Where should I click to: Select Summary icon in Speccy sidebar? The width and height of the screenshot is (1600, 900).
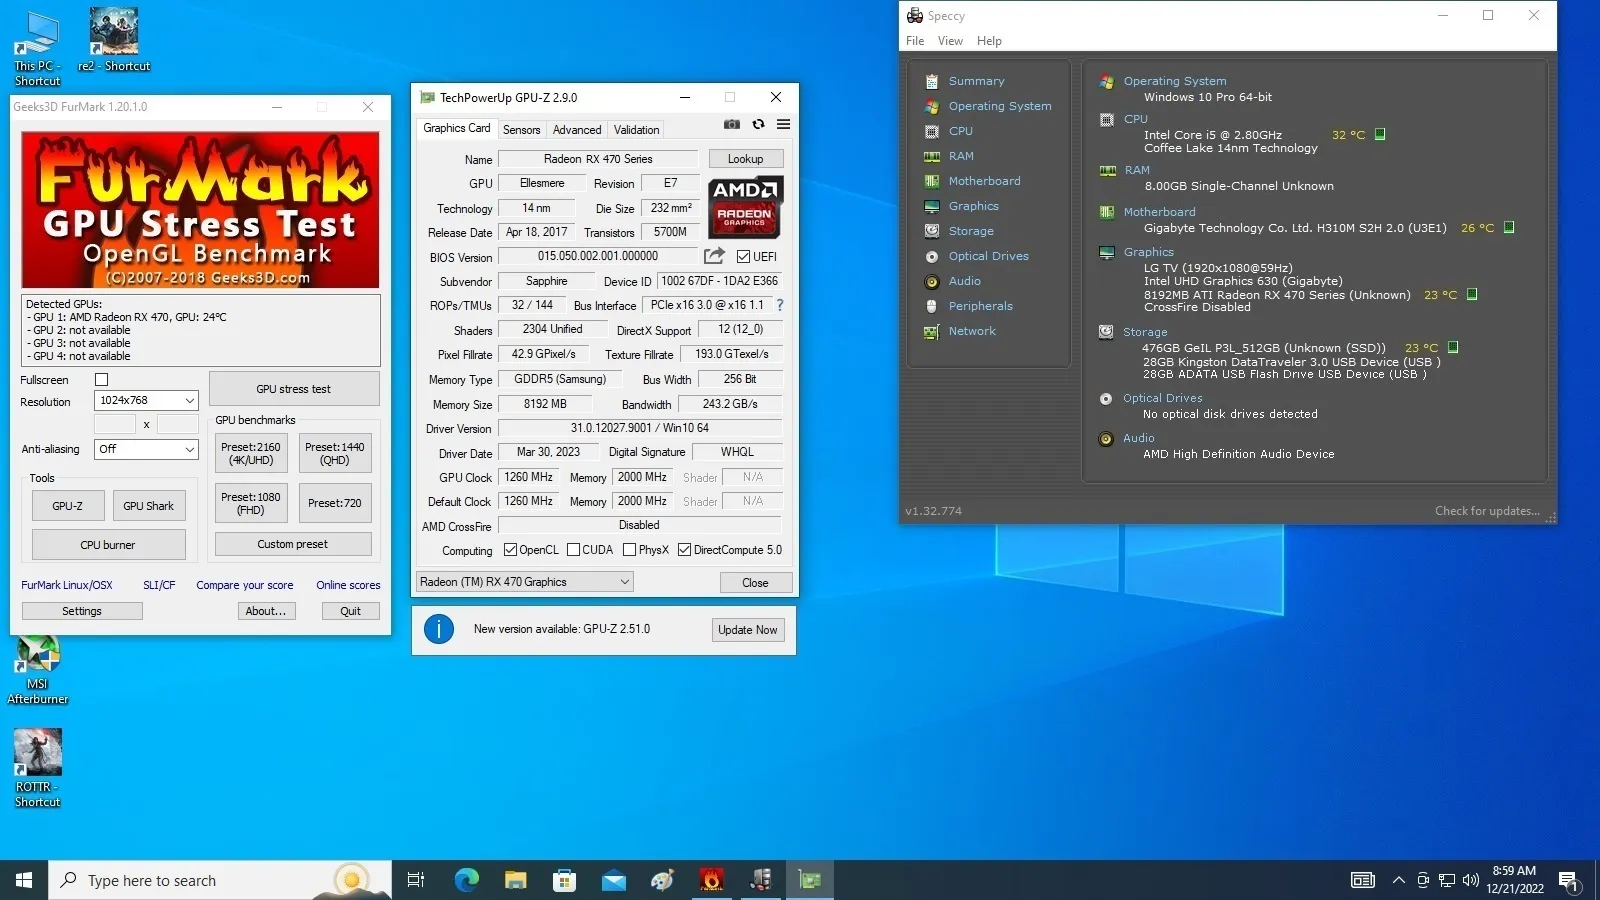tap(932, 81)
